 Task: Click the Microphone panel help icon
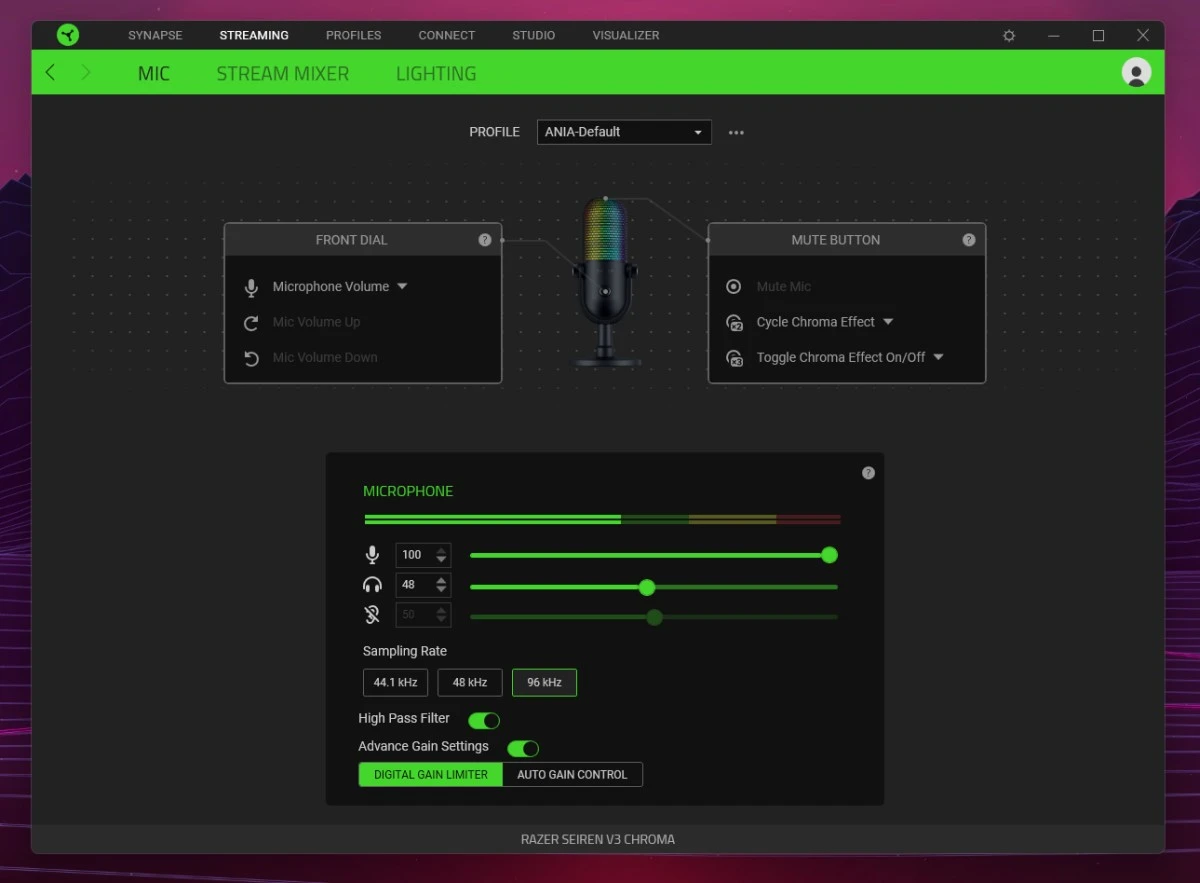coord(868,473)
